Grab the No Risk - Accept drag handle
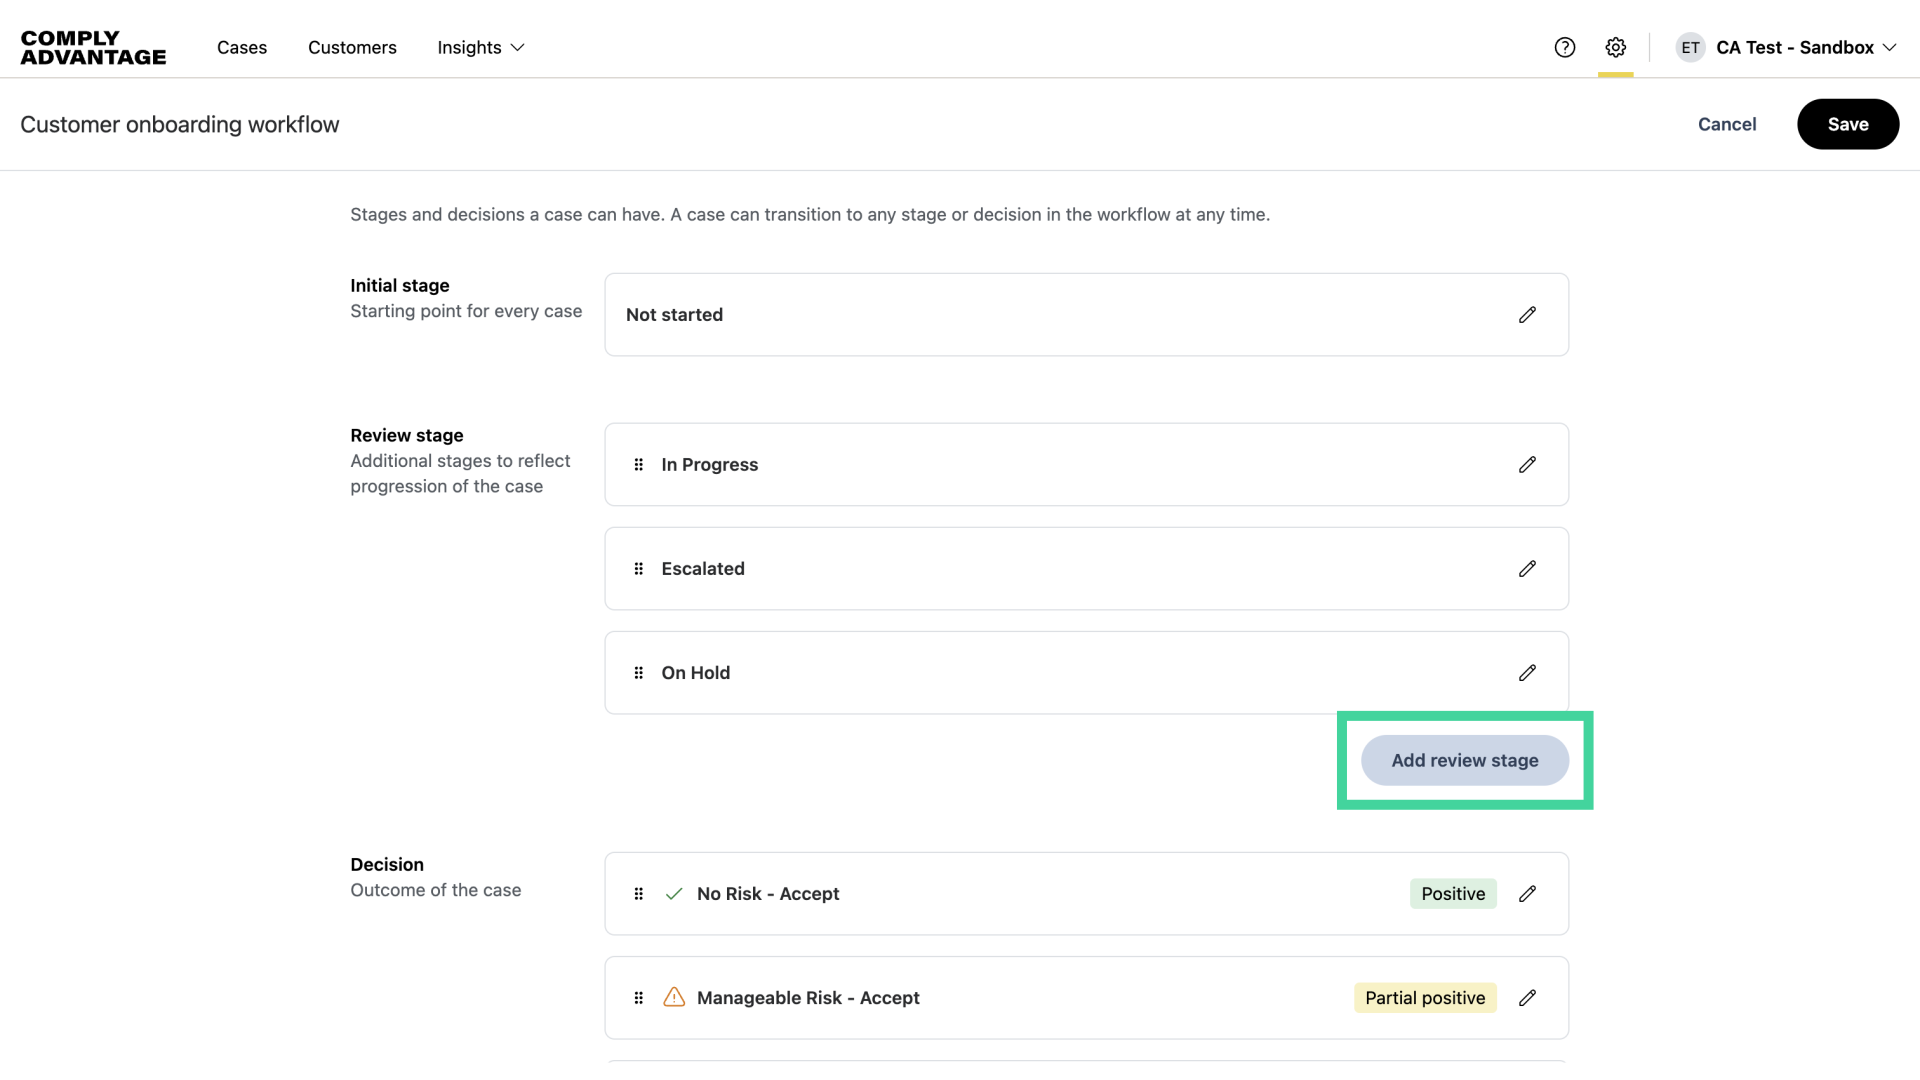Image resolution: width=1920 pixels, height=1080 pixels. [639, 894]
